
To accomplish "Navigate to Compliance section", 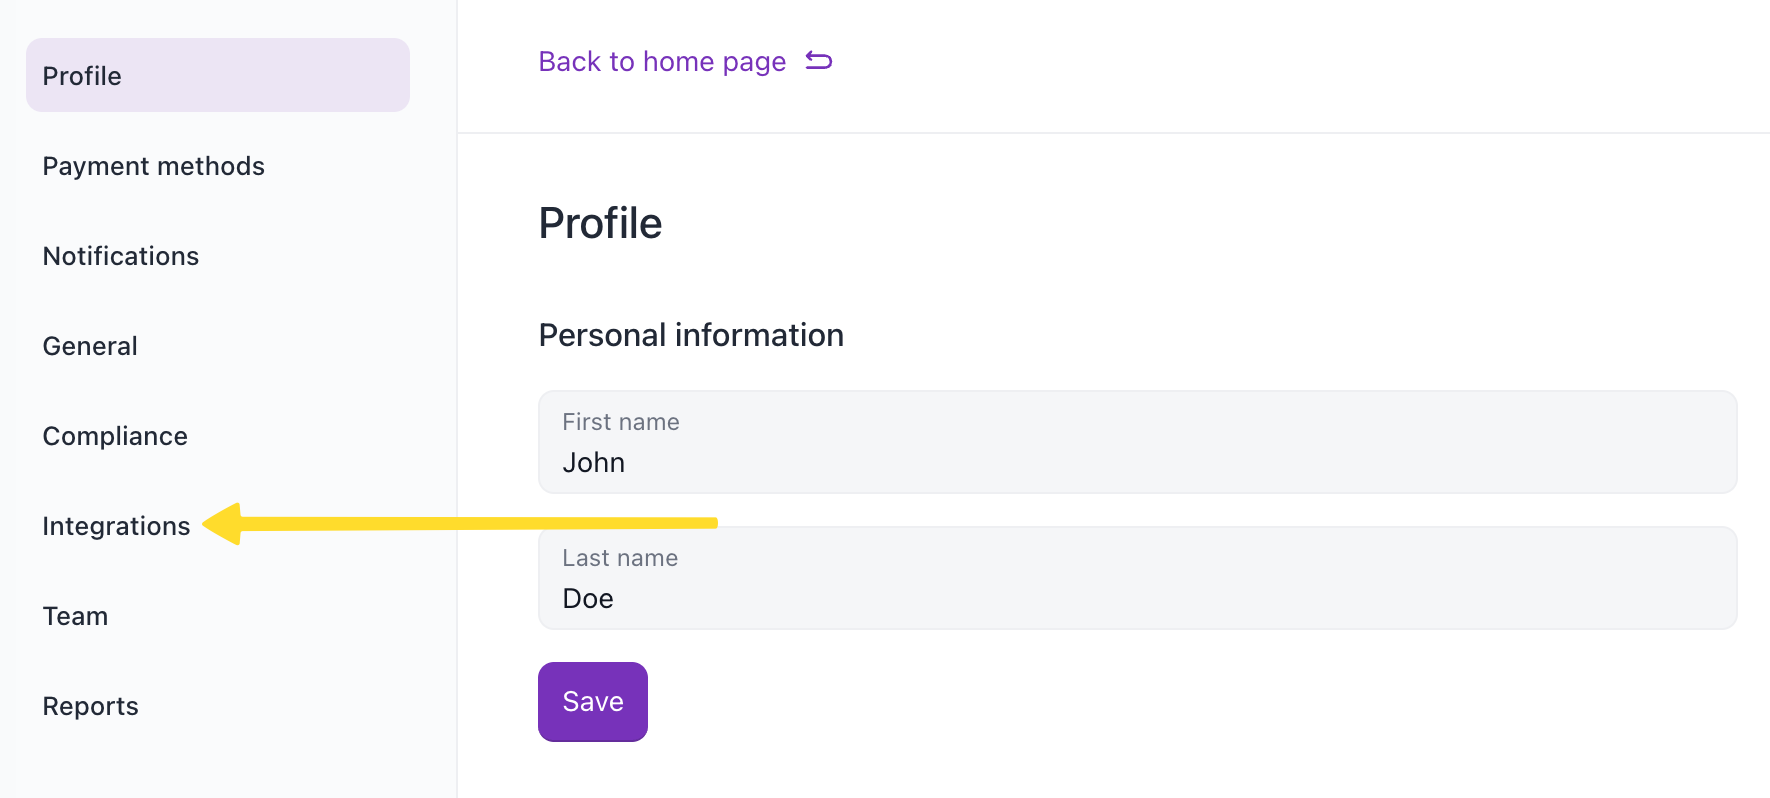I will point(115,436).
